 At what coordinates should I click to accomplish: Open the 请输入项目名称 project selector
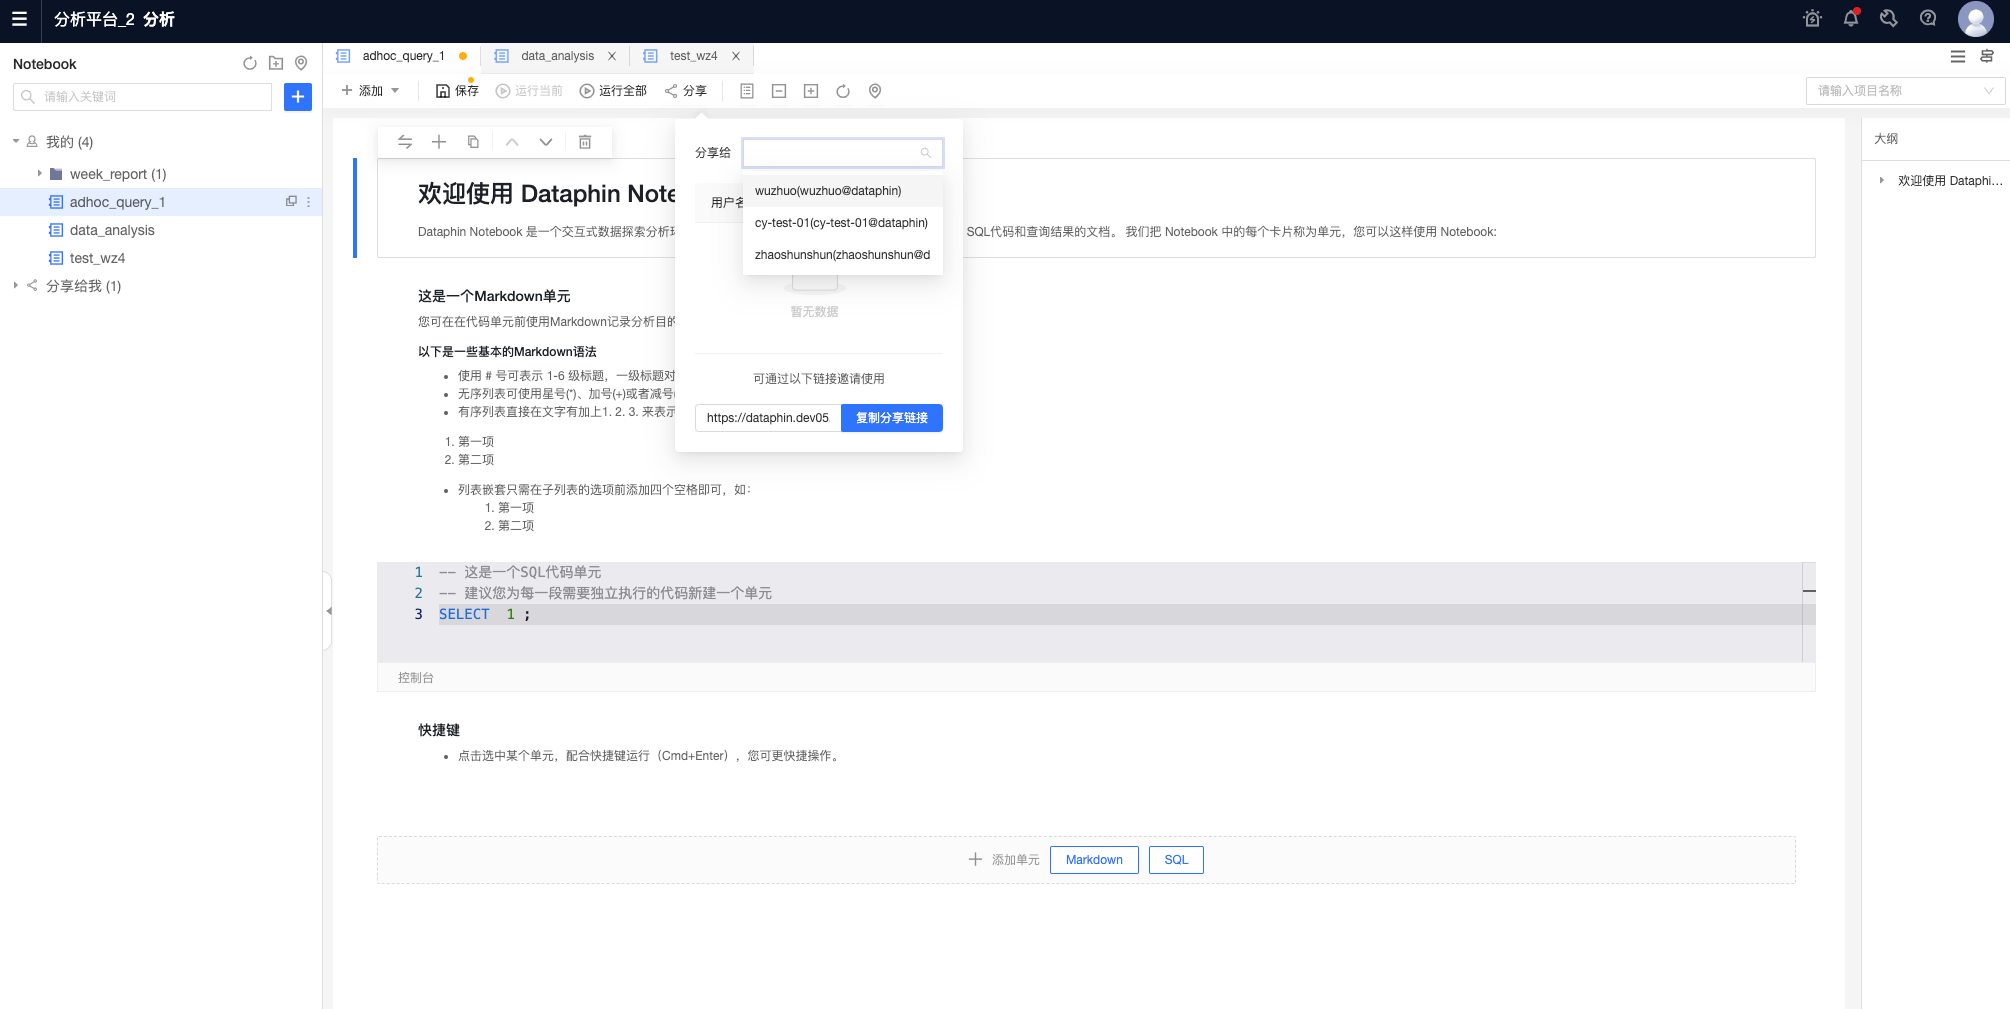pos(1905,90)
